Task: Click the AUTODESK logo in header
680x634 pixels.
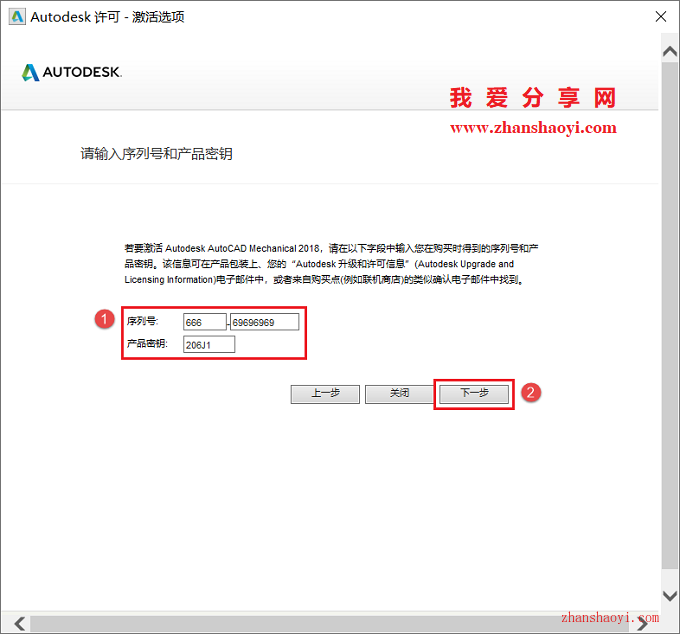Action: (x=72, y=72)
